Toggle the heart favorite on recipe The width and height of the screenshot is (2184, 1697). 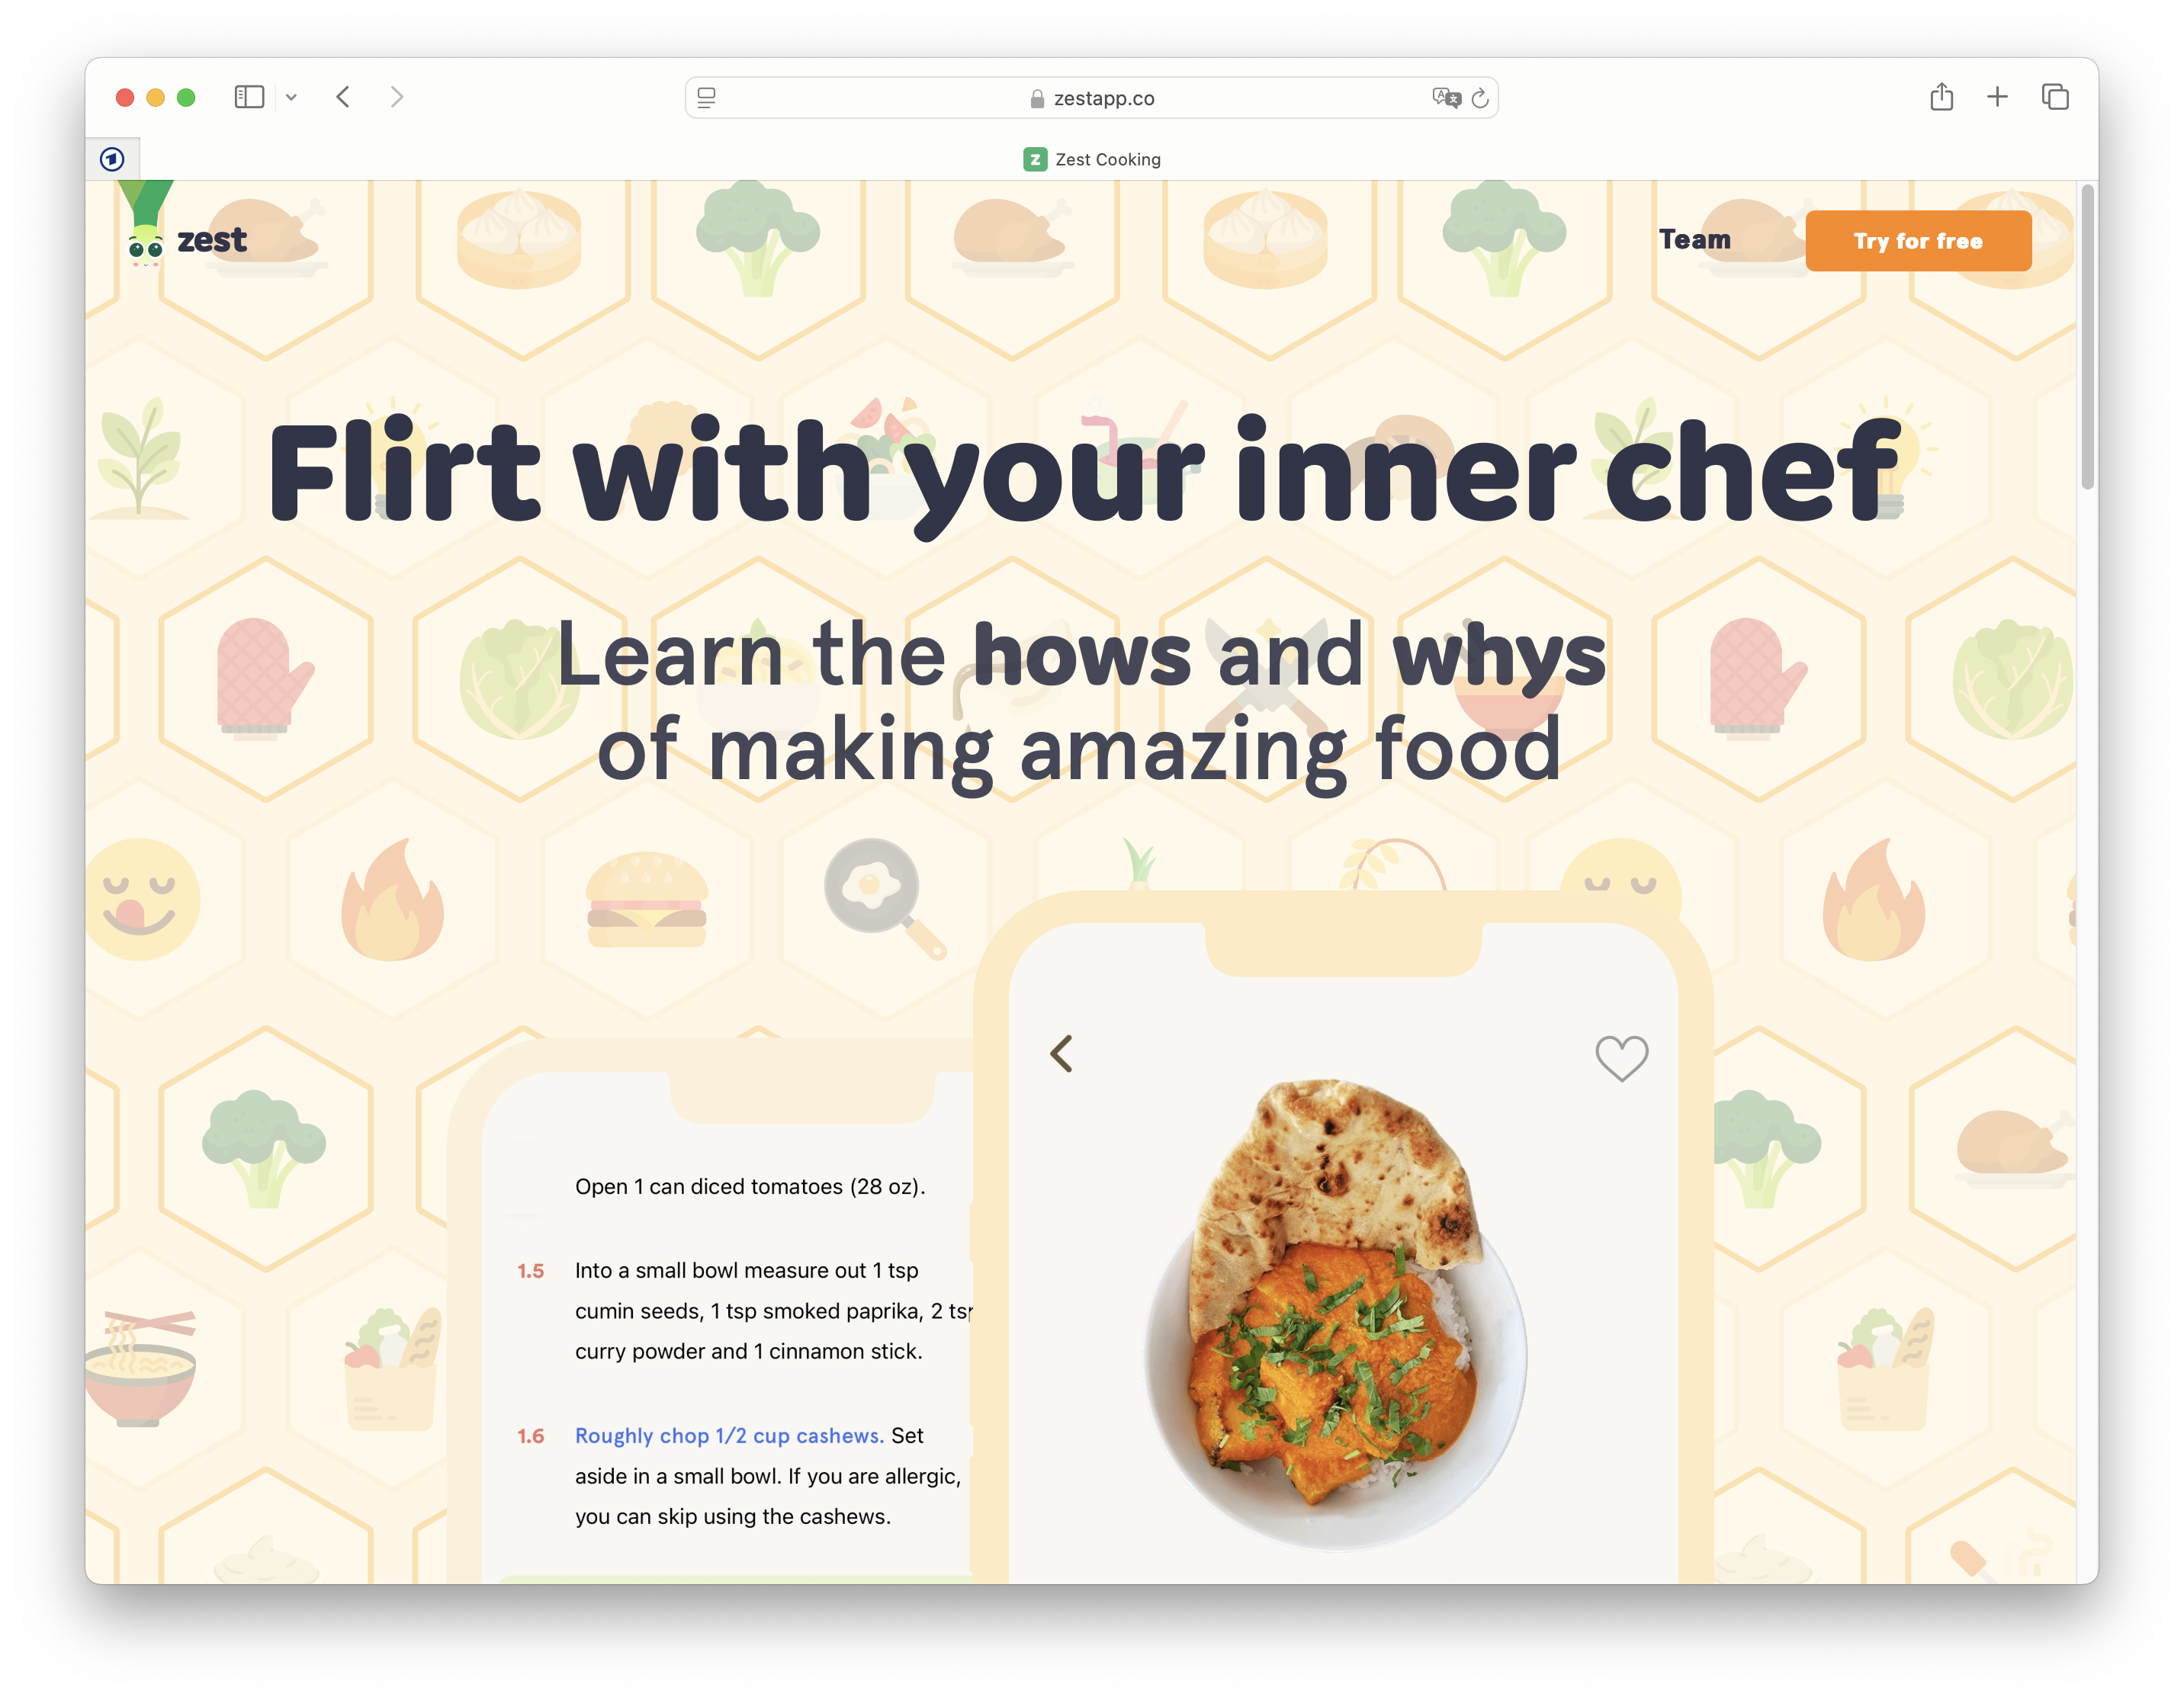[1621, 1058]
